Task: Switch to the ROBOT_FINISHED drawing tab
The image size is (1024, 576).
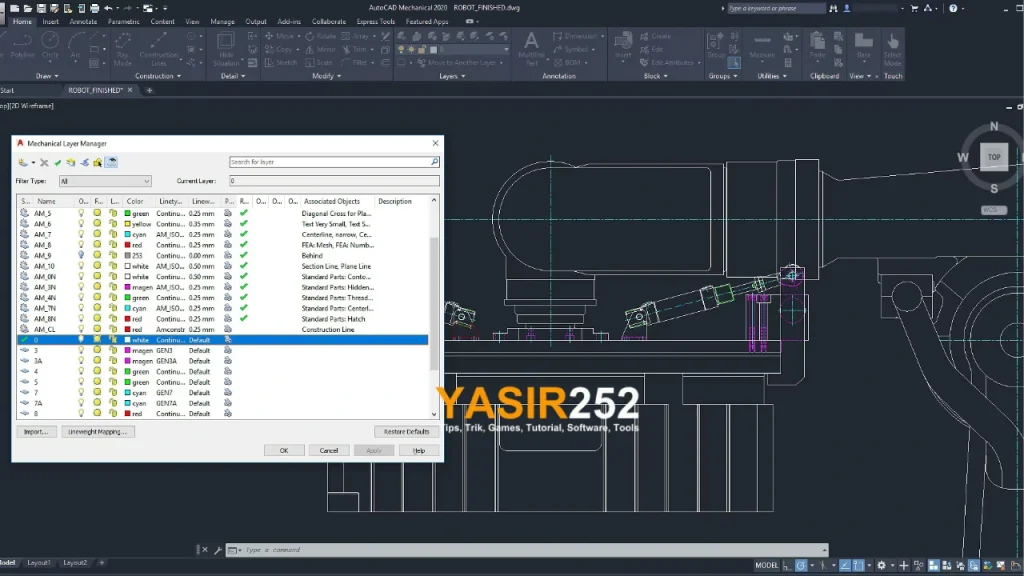Action: [x=95, y=90]
